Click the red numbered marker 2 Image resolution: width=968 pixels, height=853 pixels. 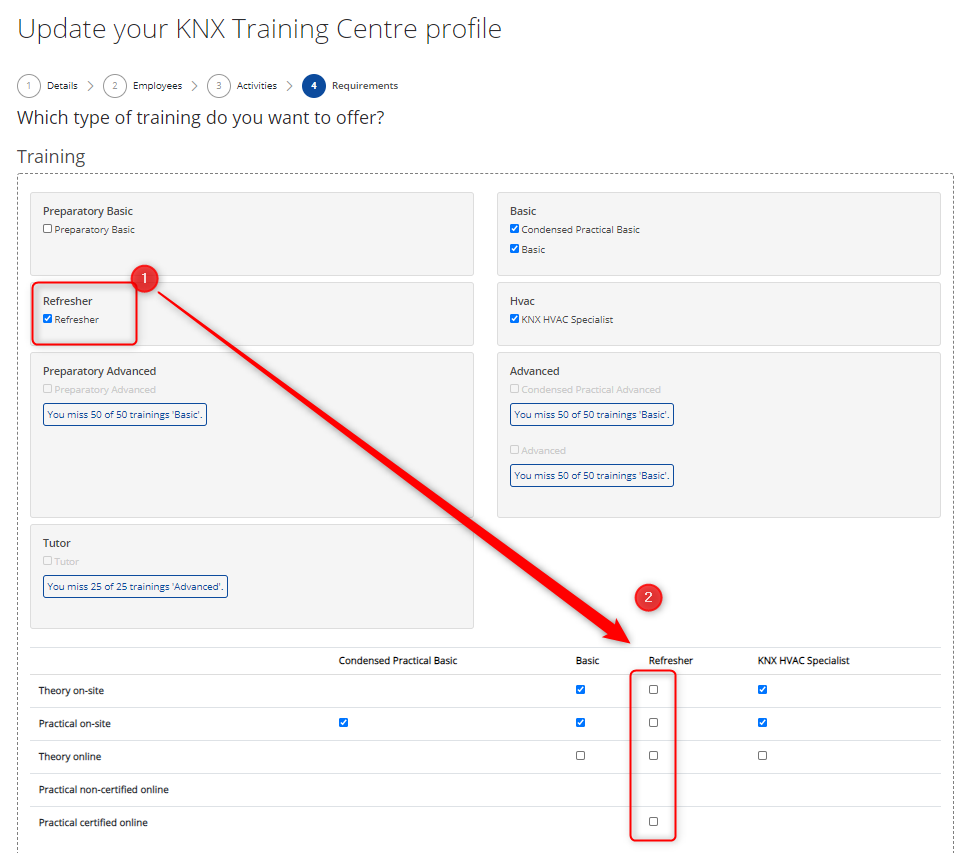(x=649, y=597)
